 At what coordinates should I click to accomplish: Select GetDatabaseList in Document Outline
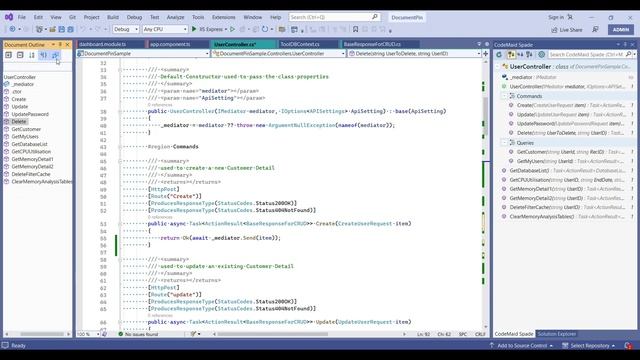29,144
